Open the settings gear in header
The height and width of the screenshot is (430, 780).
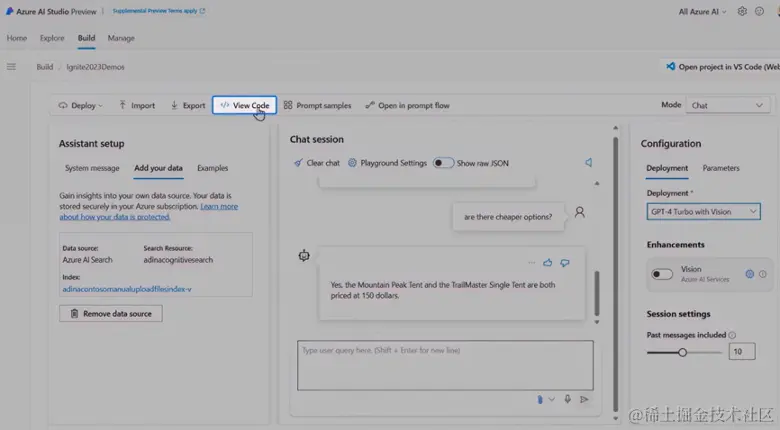tap(742, 11)
